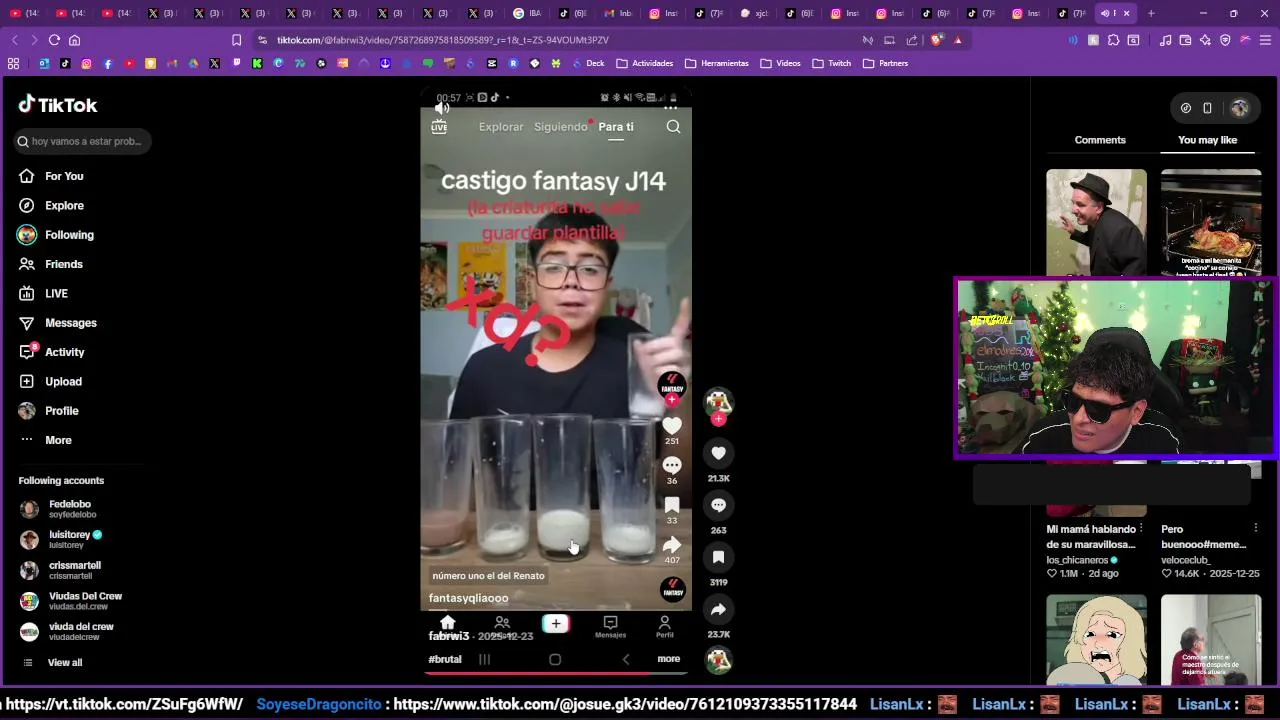Open get app phone icon
The height and width of the screenshot is (720, 1280).
[x=1207, y=108]
